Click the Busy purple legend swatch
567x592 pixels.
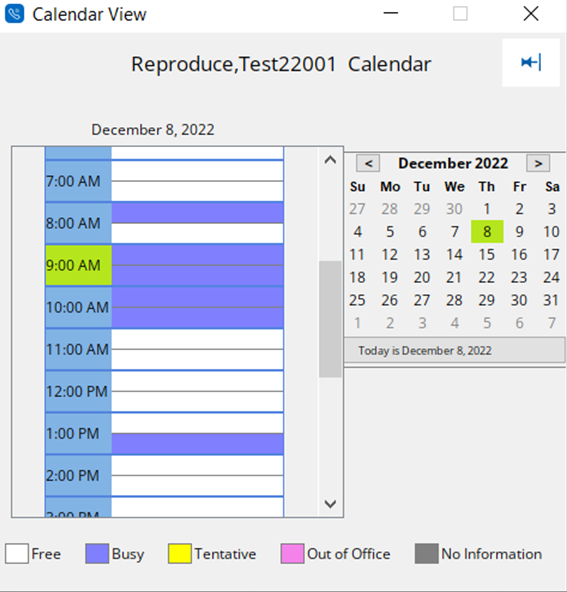click(x=97, y=553)
